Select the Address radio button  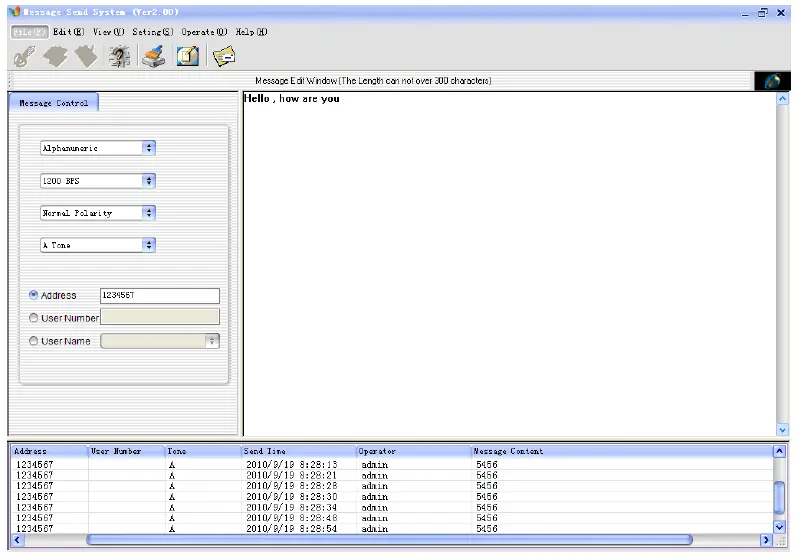34,295
